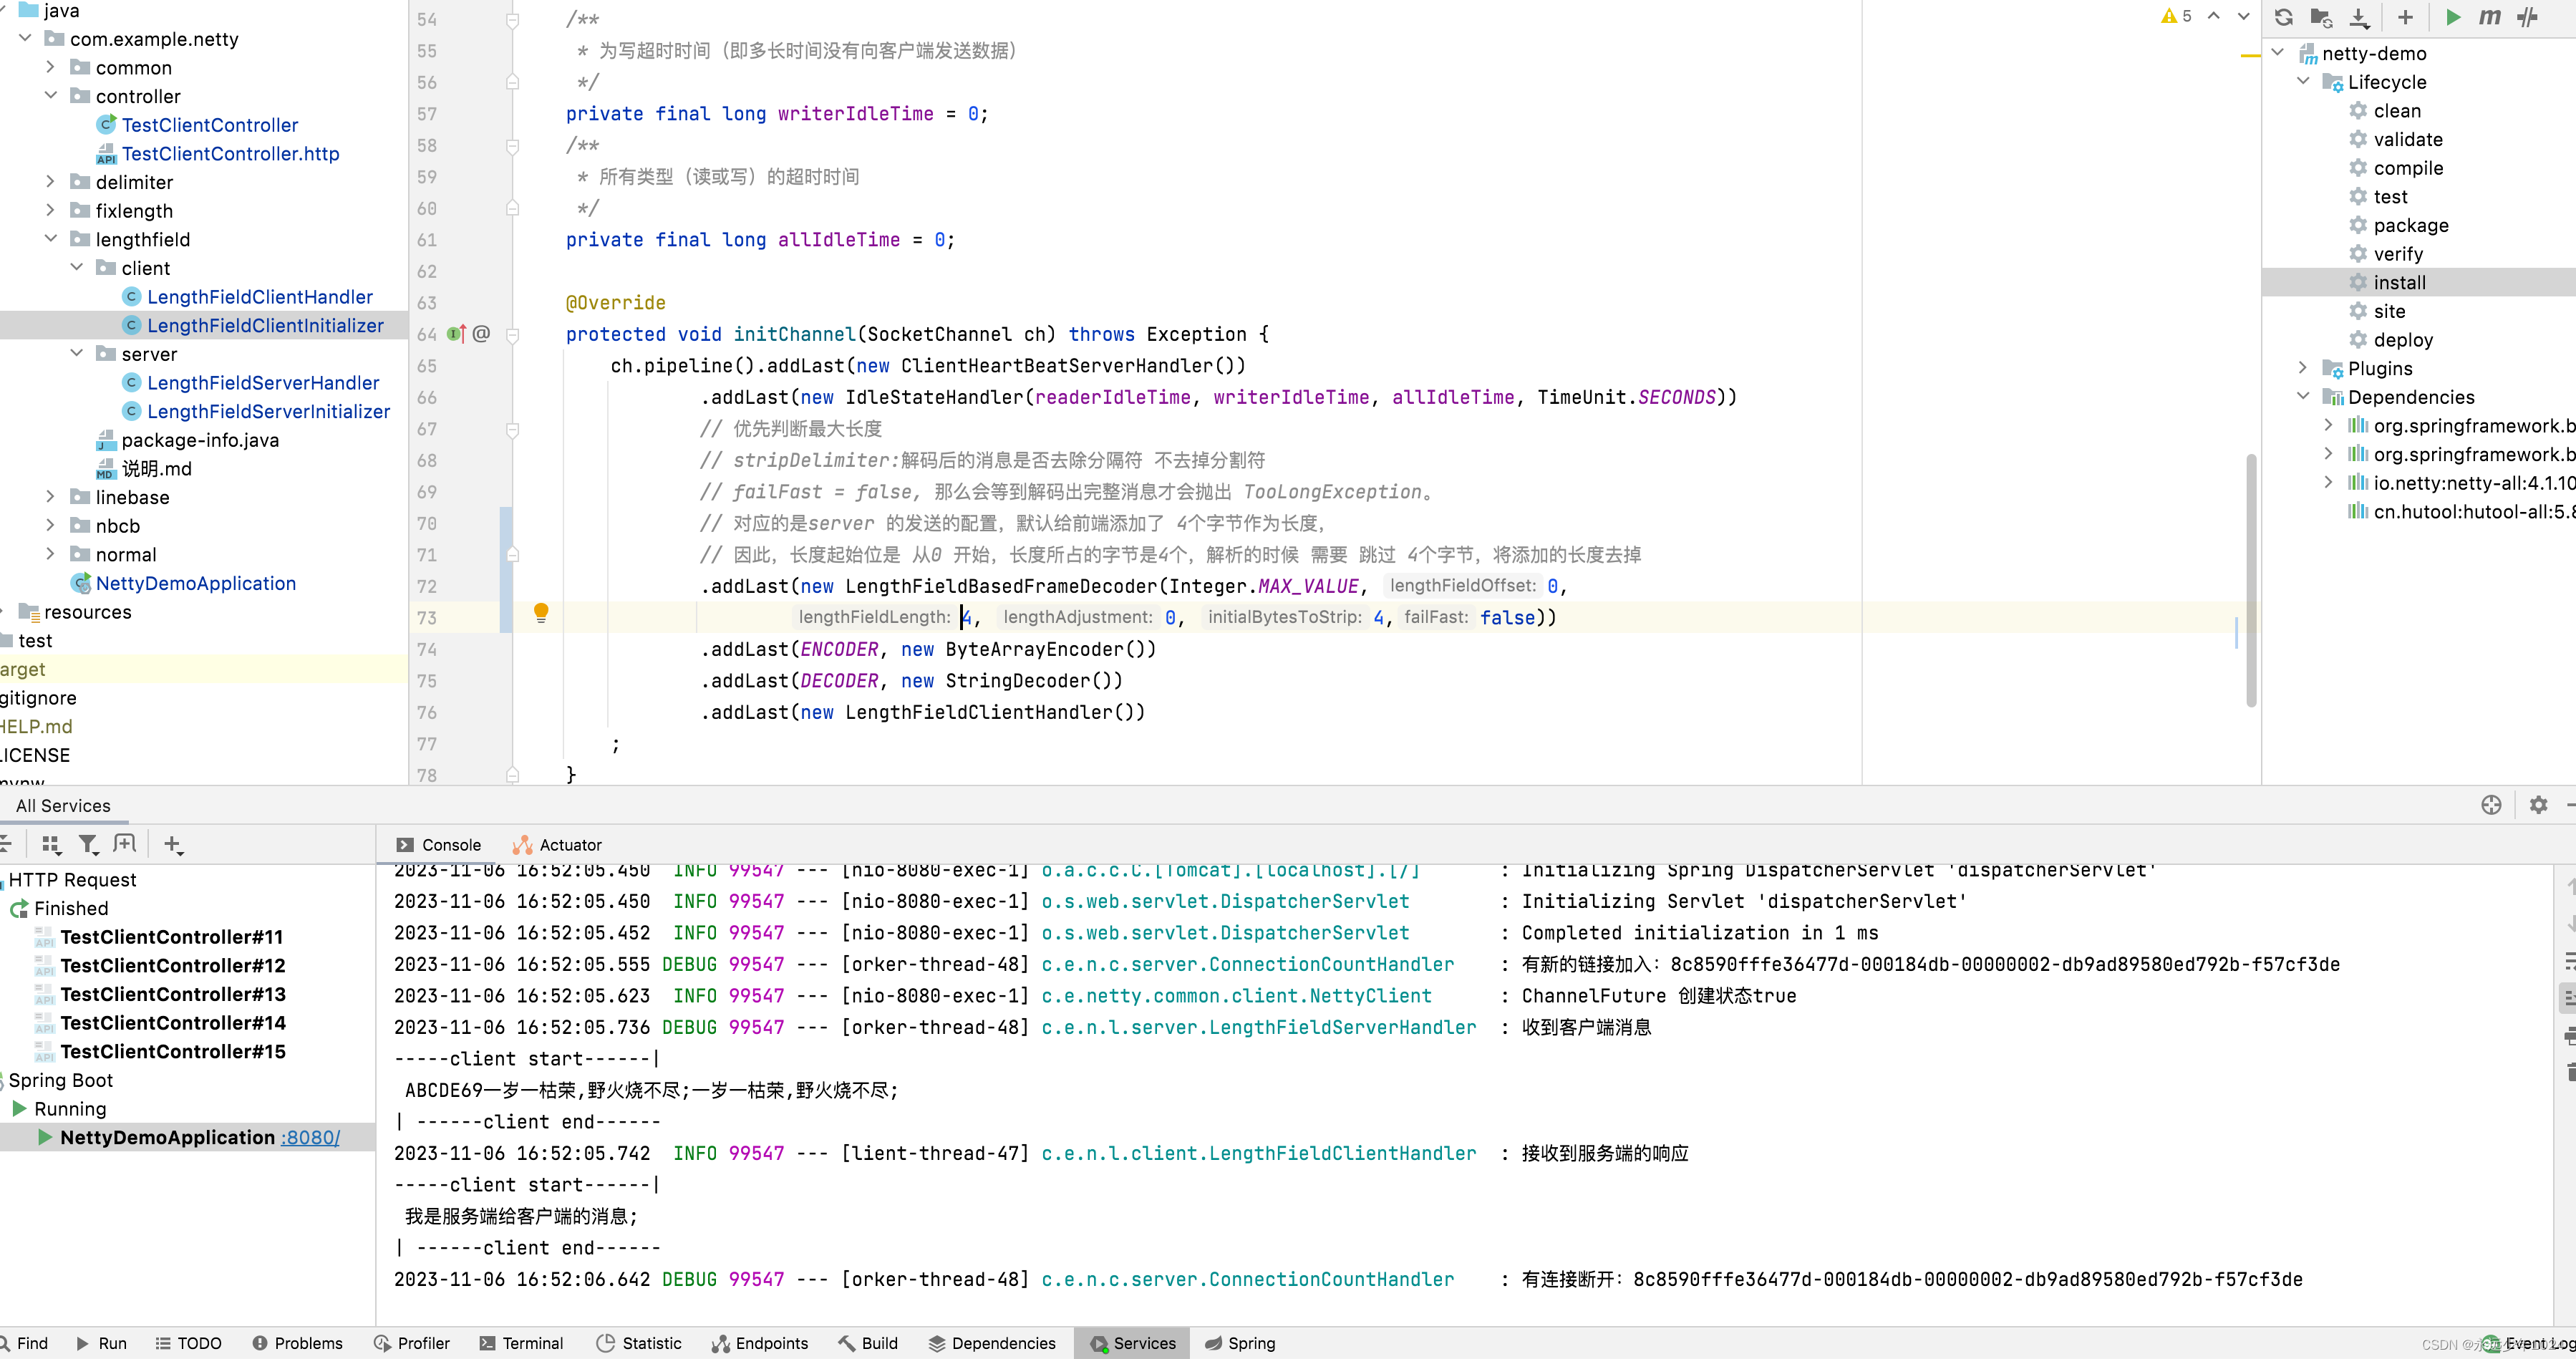This screenshot has width=2576, height=1359.
Task: Open NettyDemoApplication class in tree
Action: click(x=195, y=583)
